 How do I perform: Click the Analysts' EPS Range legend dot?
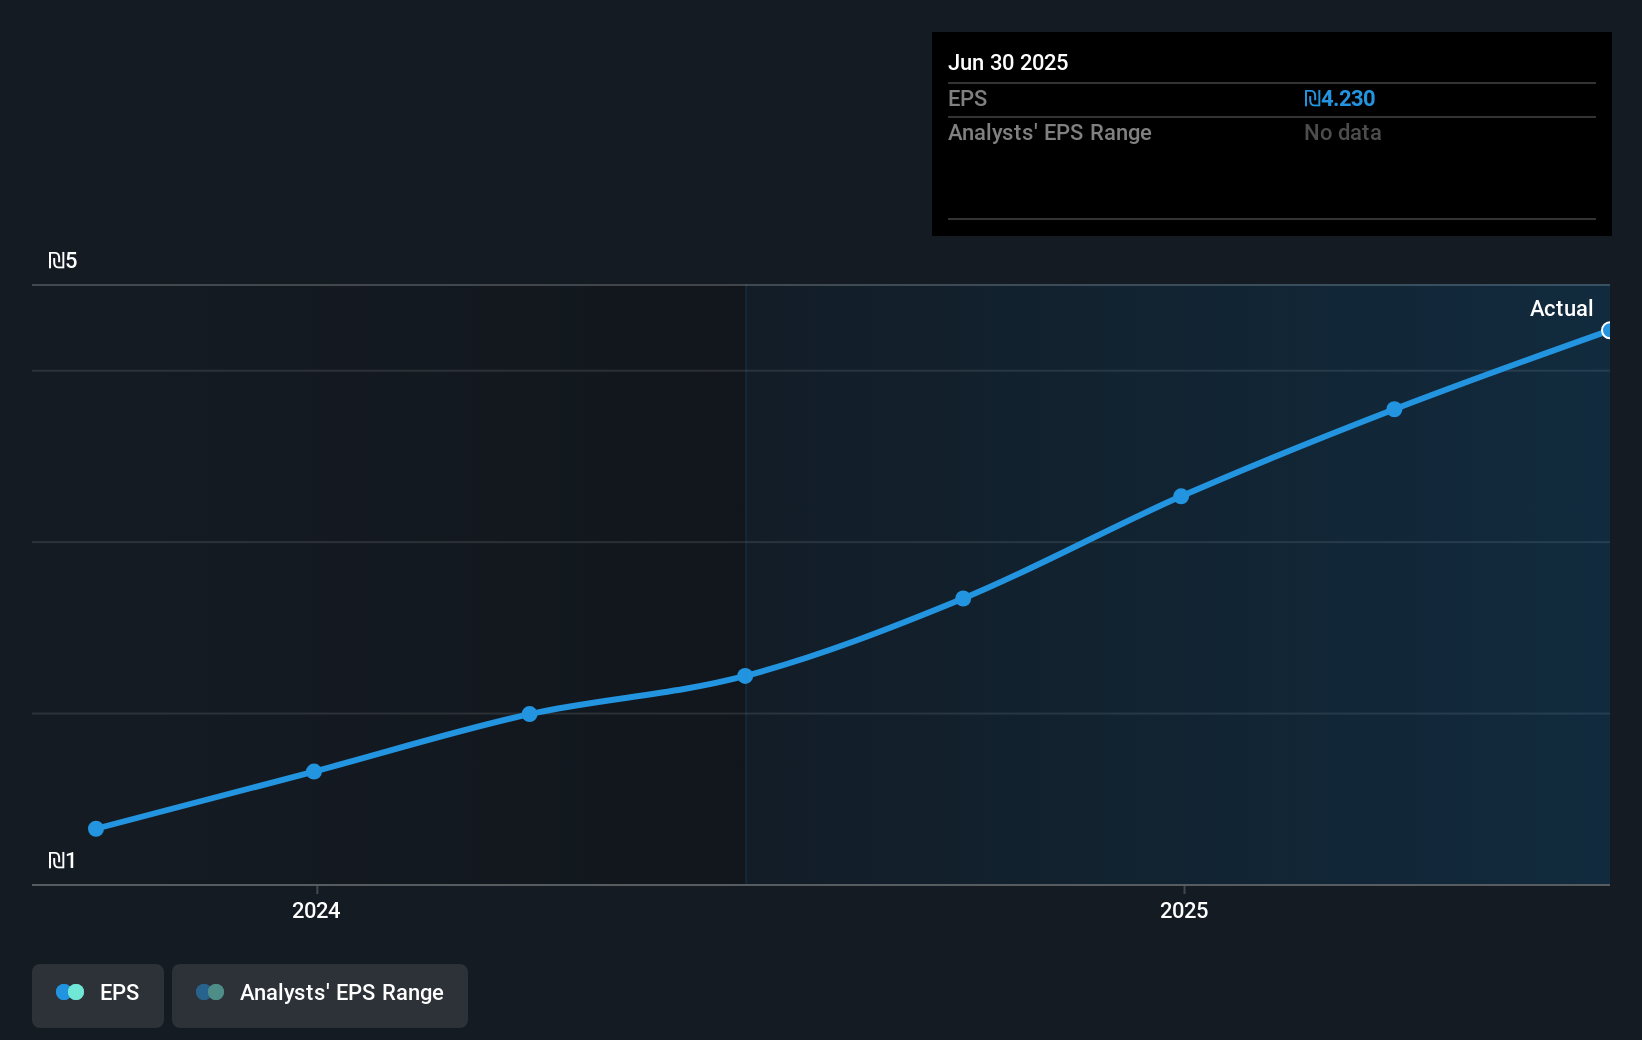(x=210, y=992)
